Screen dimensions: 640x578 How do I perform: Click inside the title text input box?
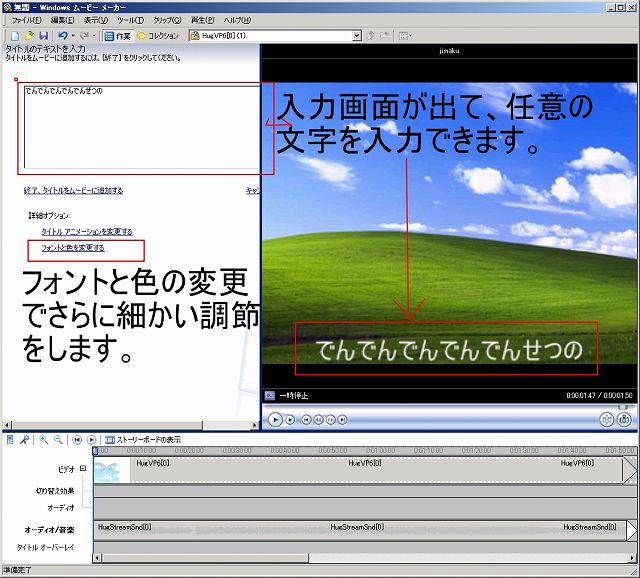click(142, 127)
